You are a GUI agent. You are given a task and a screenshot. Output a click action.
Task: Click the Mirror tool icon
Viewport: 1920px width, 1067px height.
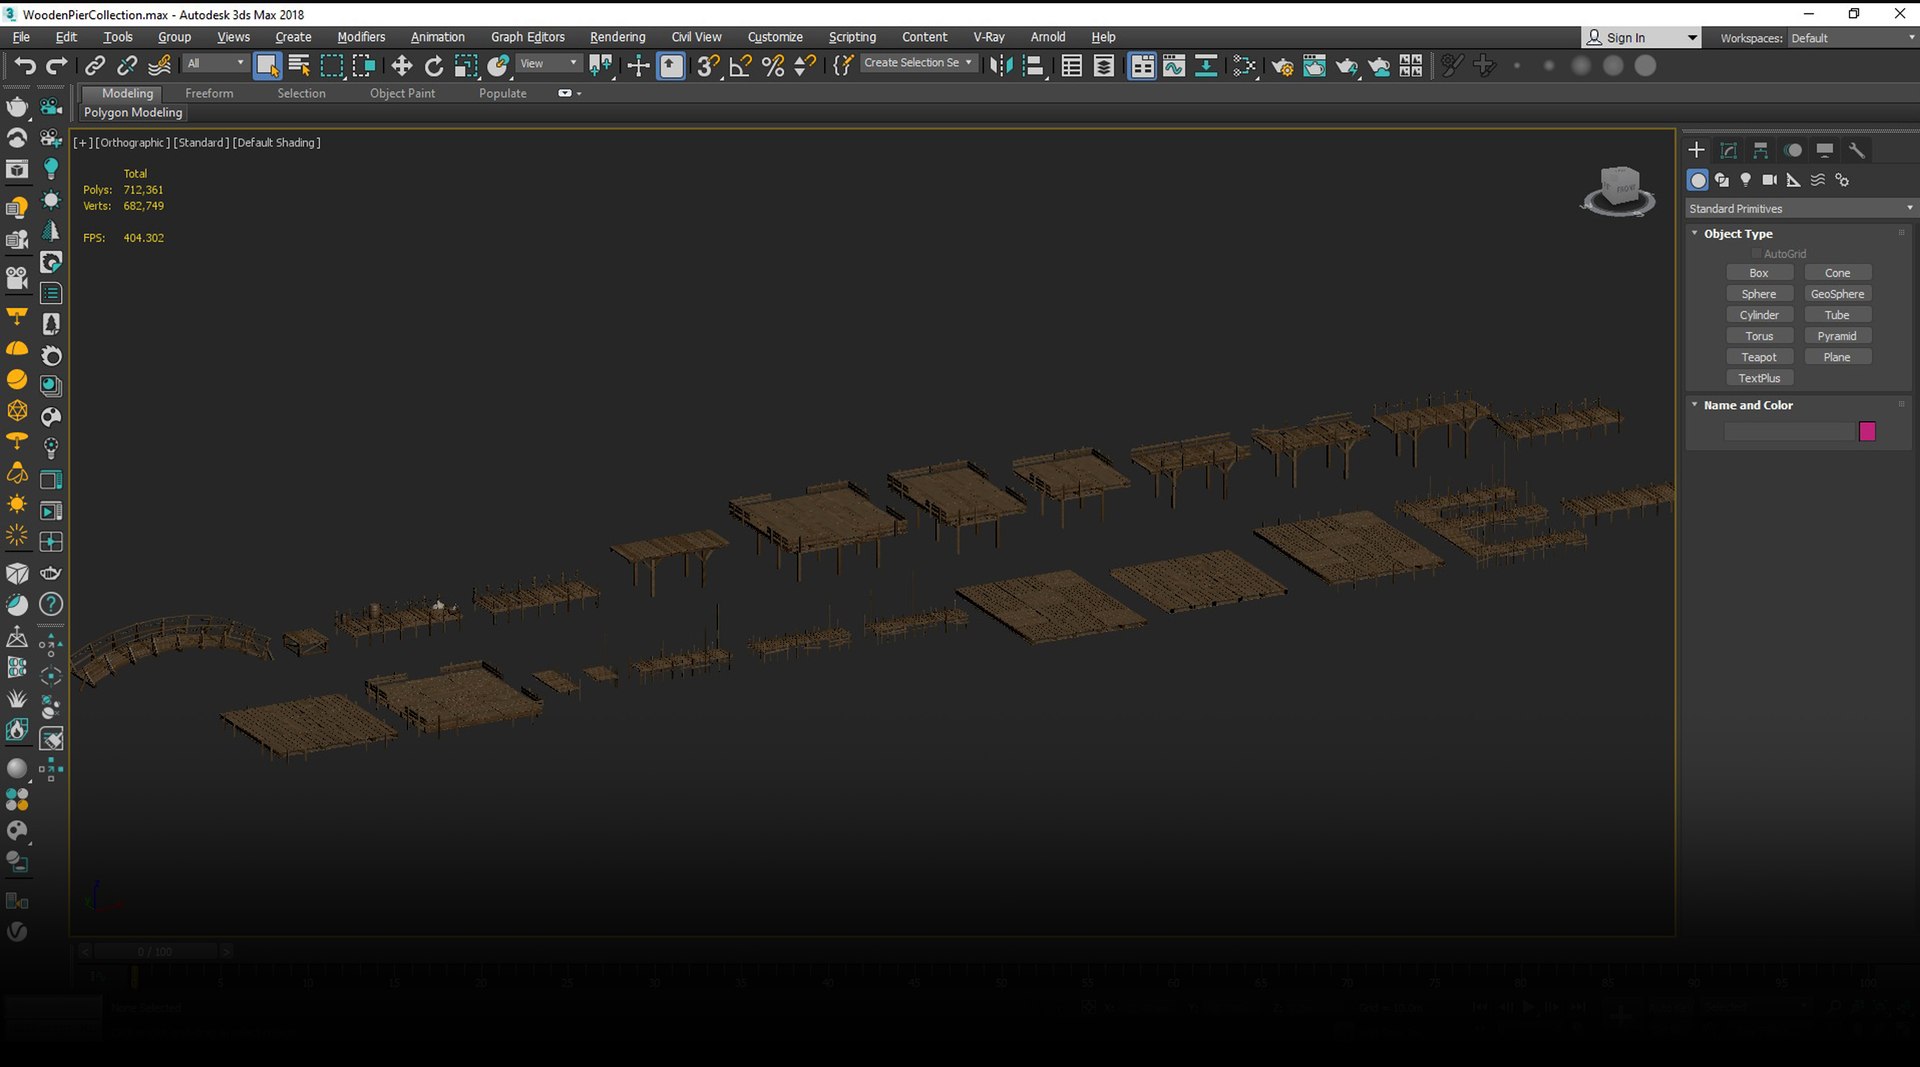[x=1000, y=66]
